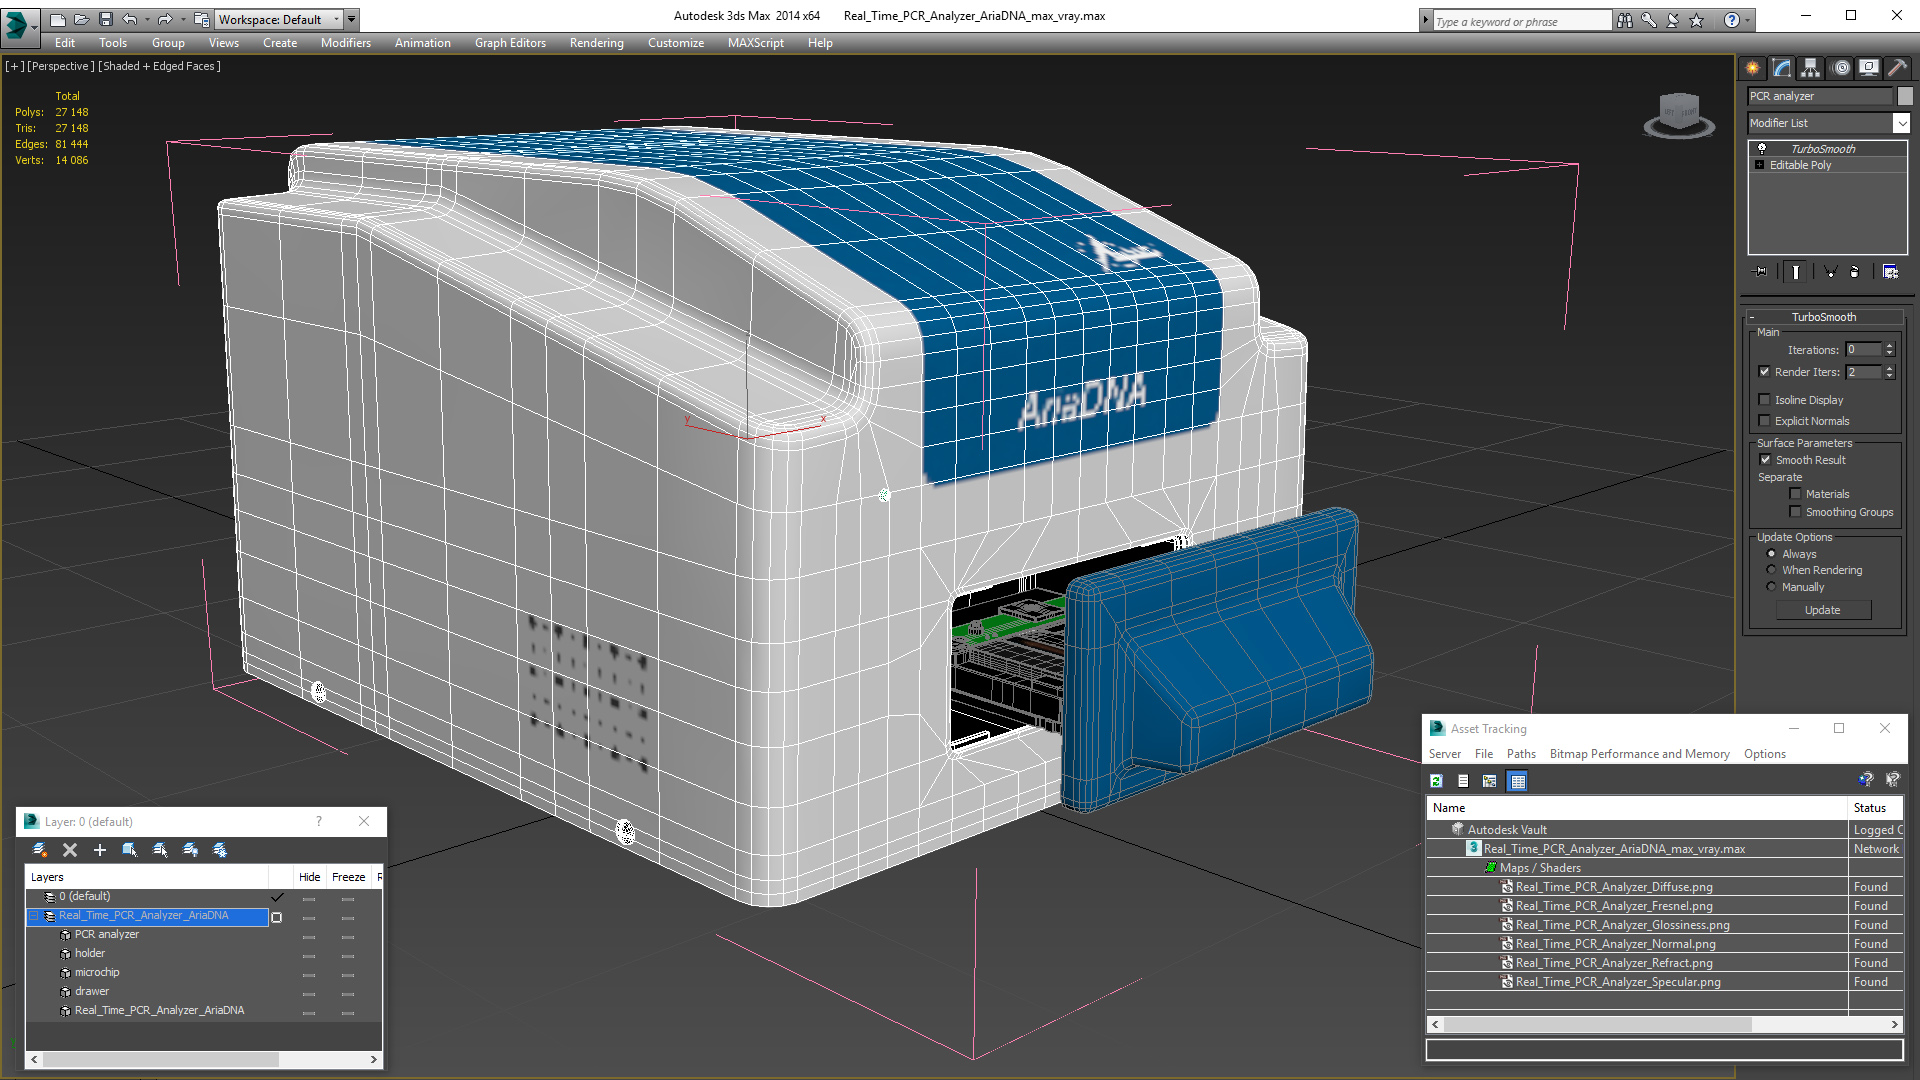Click the Communication Center satellite icon
Image resolution: width=1920 pixels, height=1080 pixels.
coord(1672,20)
